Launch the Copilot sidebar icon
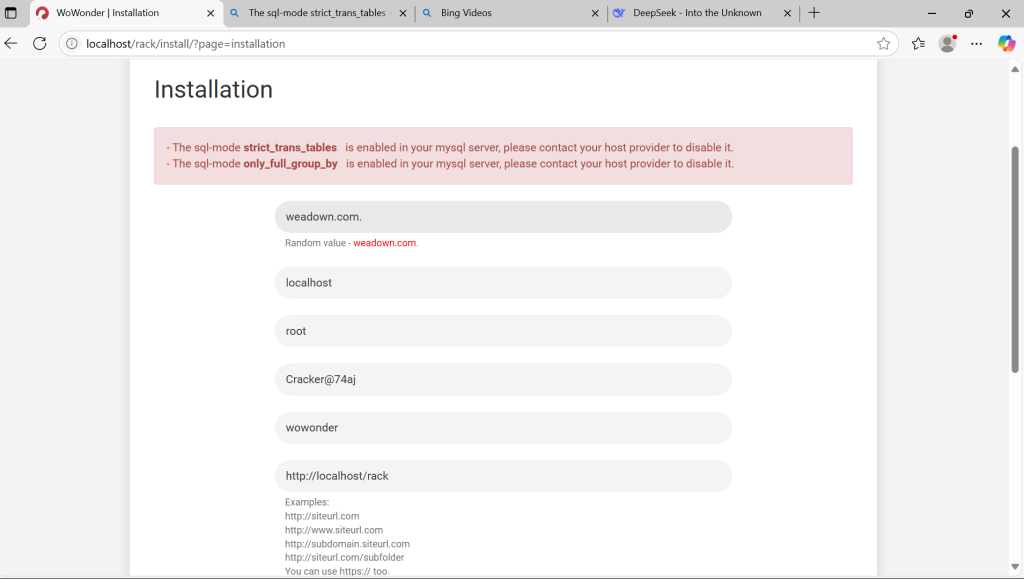The width and height of the screenshot is (1024, 579). tap(1006, 44)
